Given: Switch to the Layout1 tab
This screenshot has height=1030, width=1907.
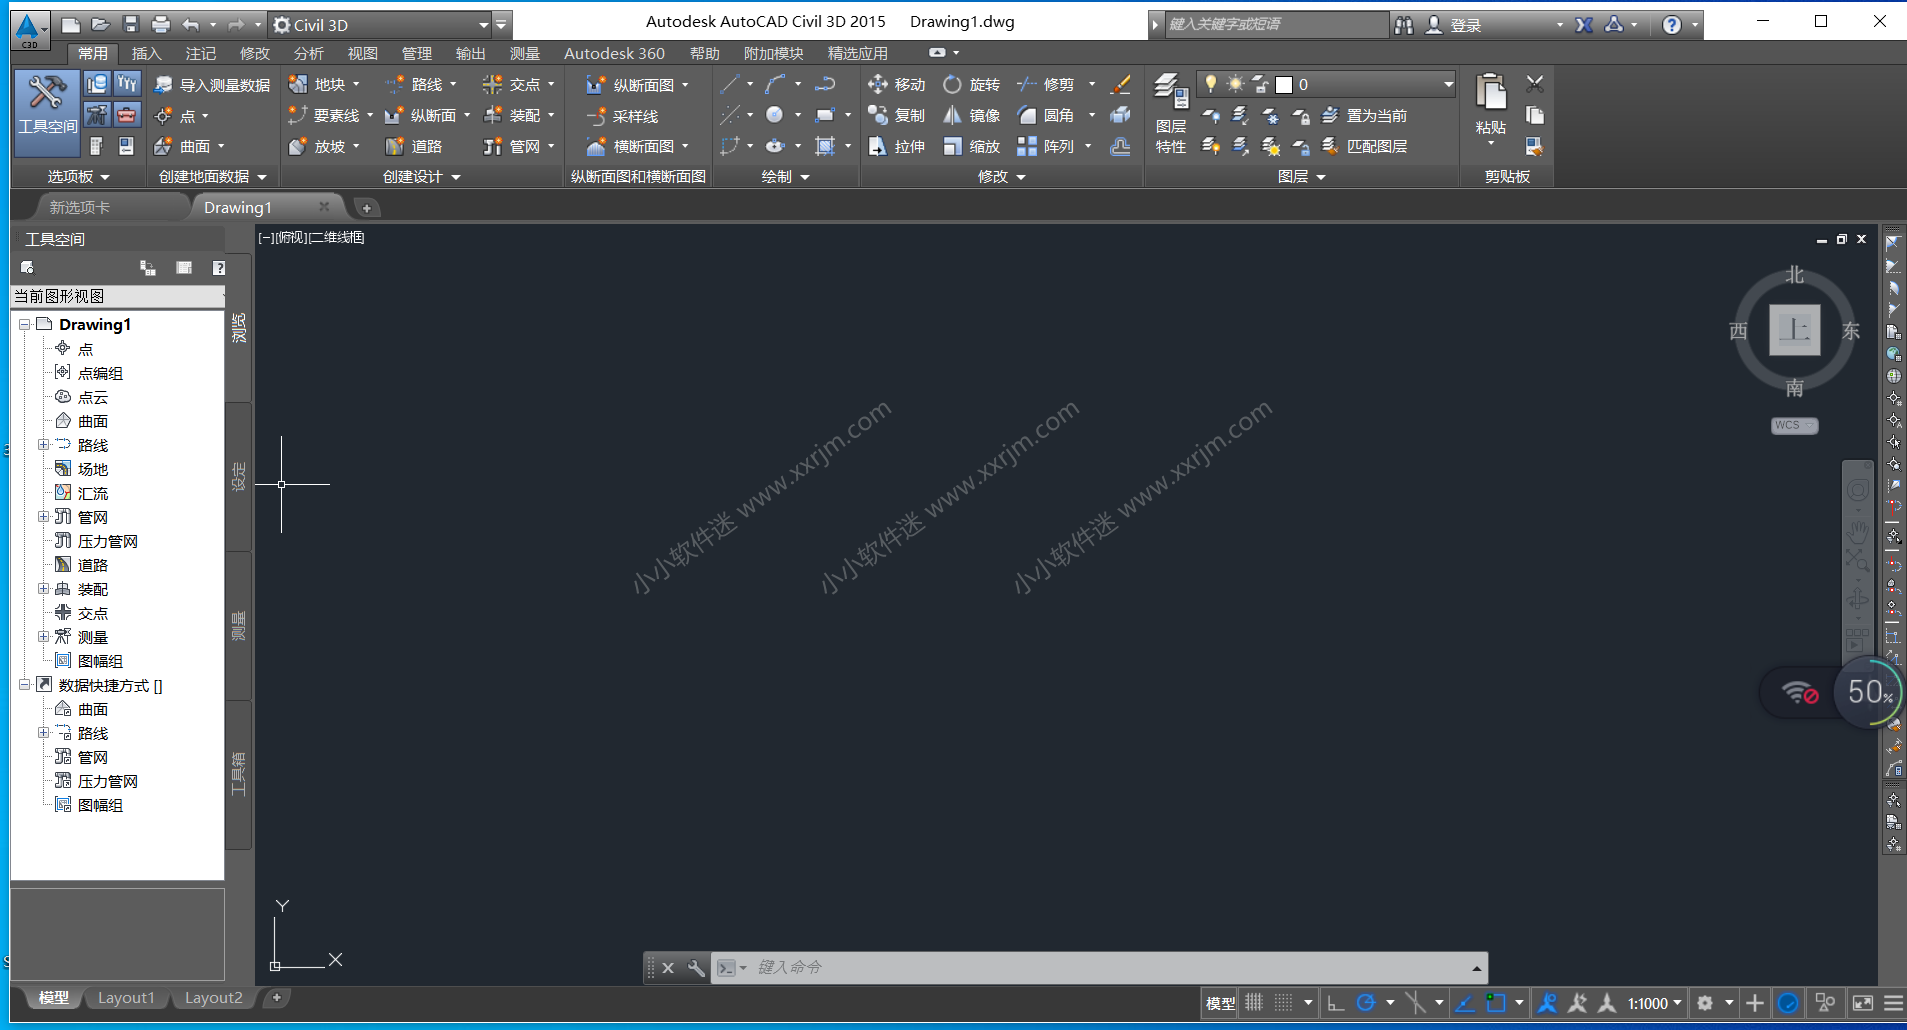Looking at the screenshot, I should [126, 998].
